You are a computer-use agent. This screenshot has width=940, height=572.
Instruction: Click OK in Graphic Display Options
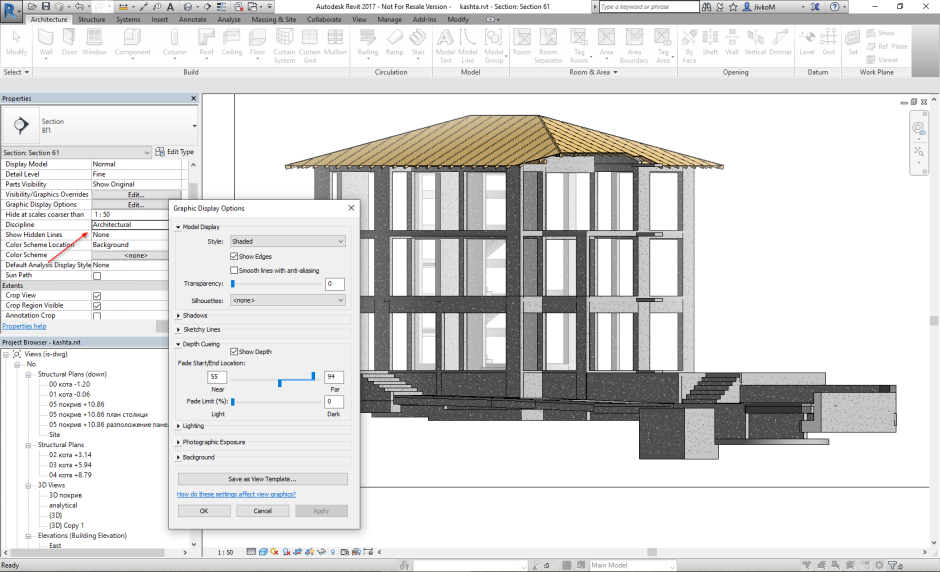click(204, 511)
